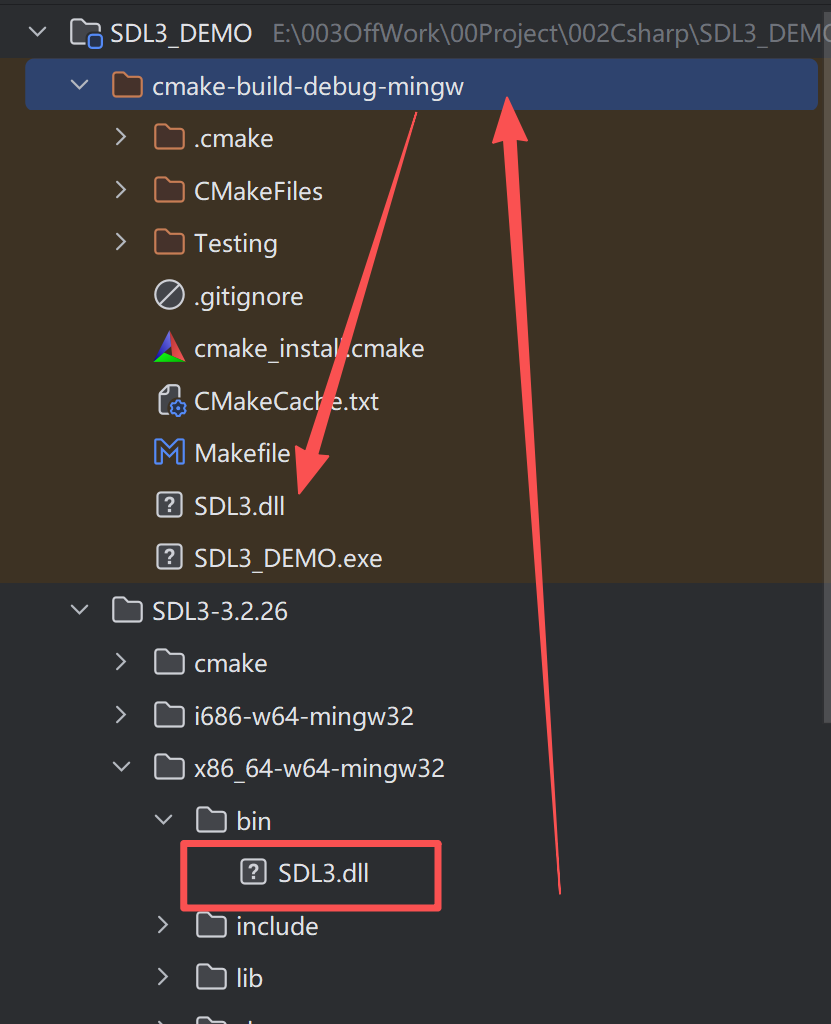Image resolution: width=831 pixels, height=1024 pixels.
Task: Expand the cmake folder under SDL3-3.2.26
Action: tap(121, 662)
